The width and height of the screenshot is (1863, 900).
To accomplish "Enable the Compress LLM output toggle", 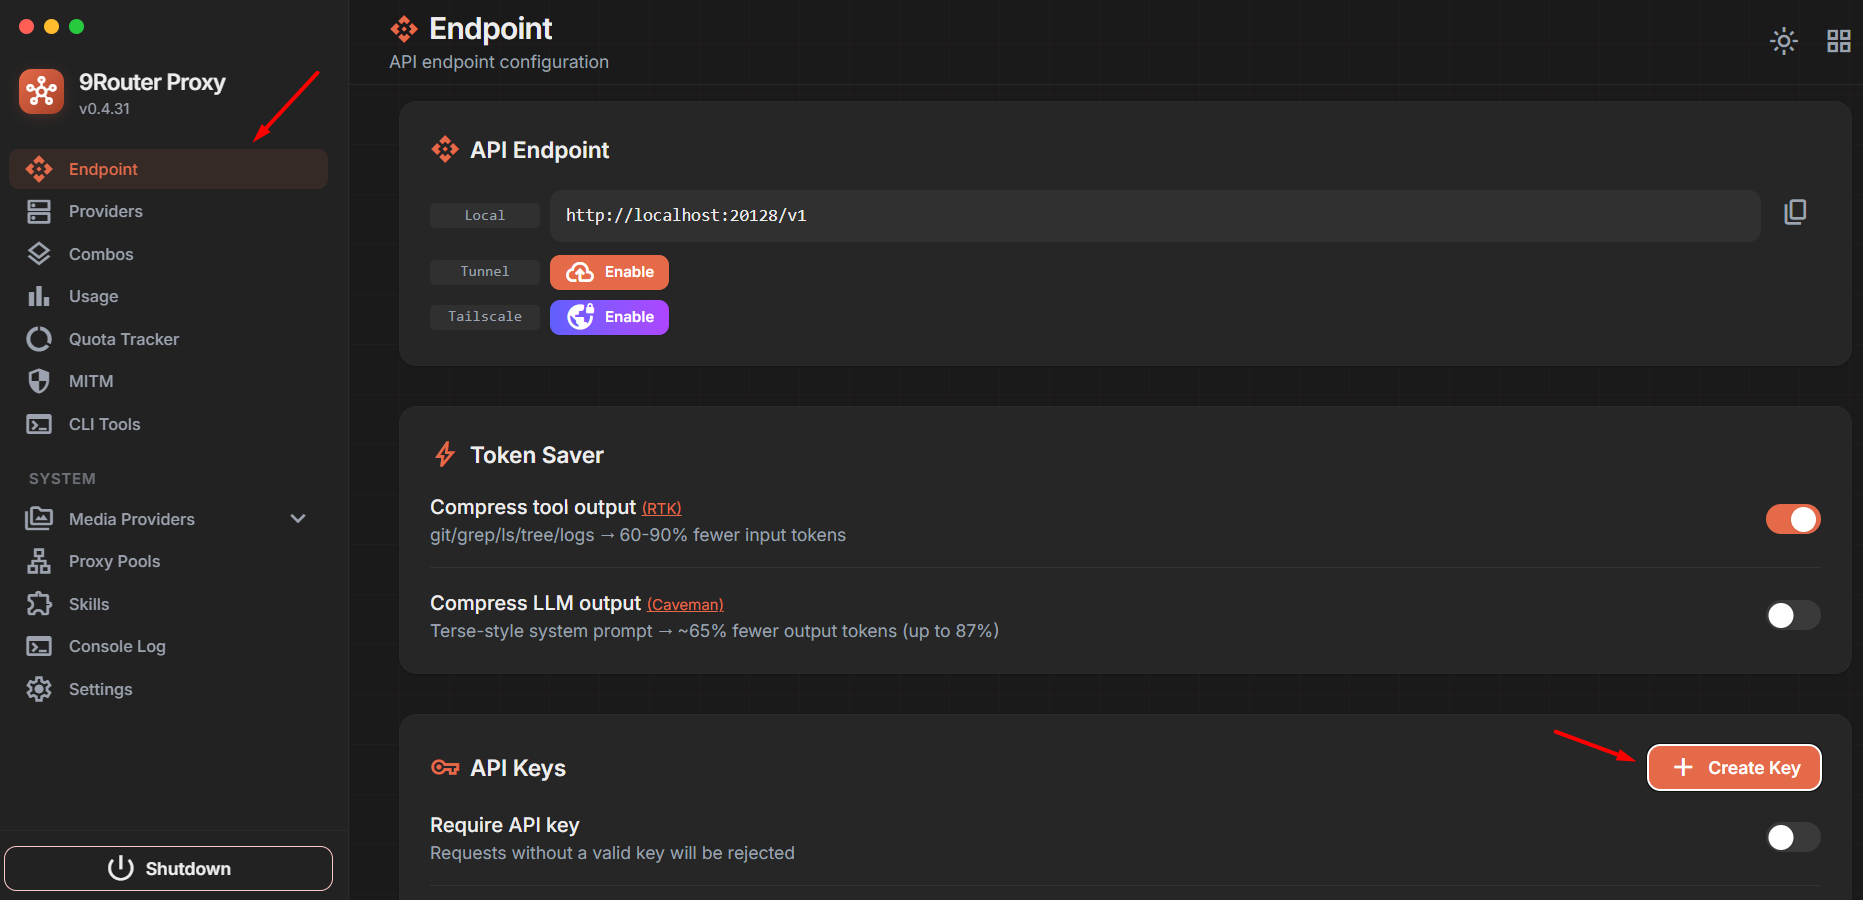I will (x=1793, y=615).
